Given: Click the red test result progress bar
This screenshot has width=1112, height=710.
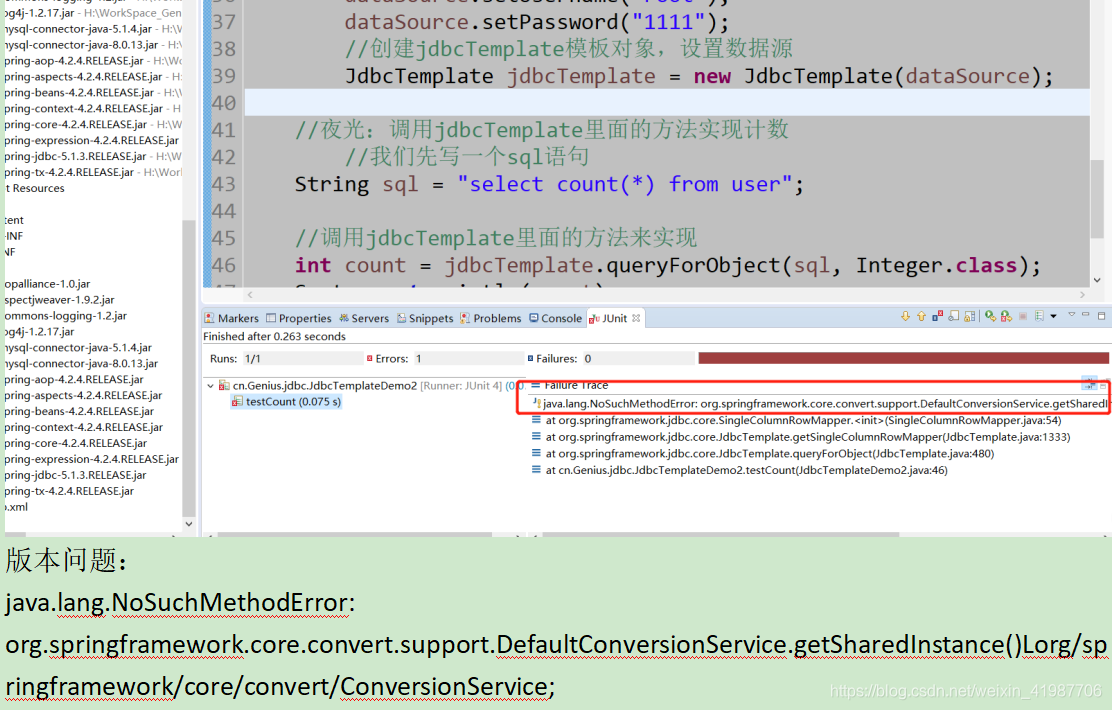Looking at the screenshot, I should pos(900,357).
